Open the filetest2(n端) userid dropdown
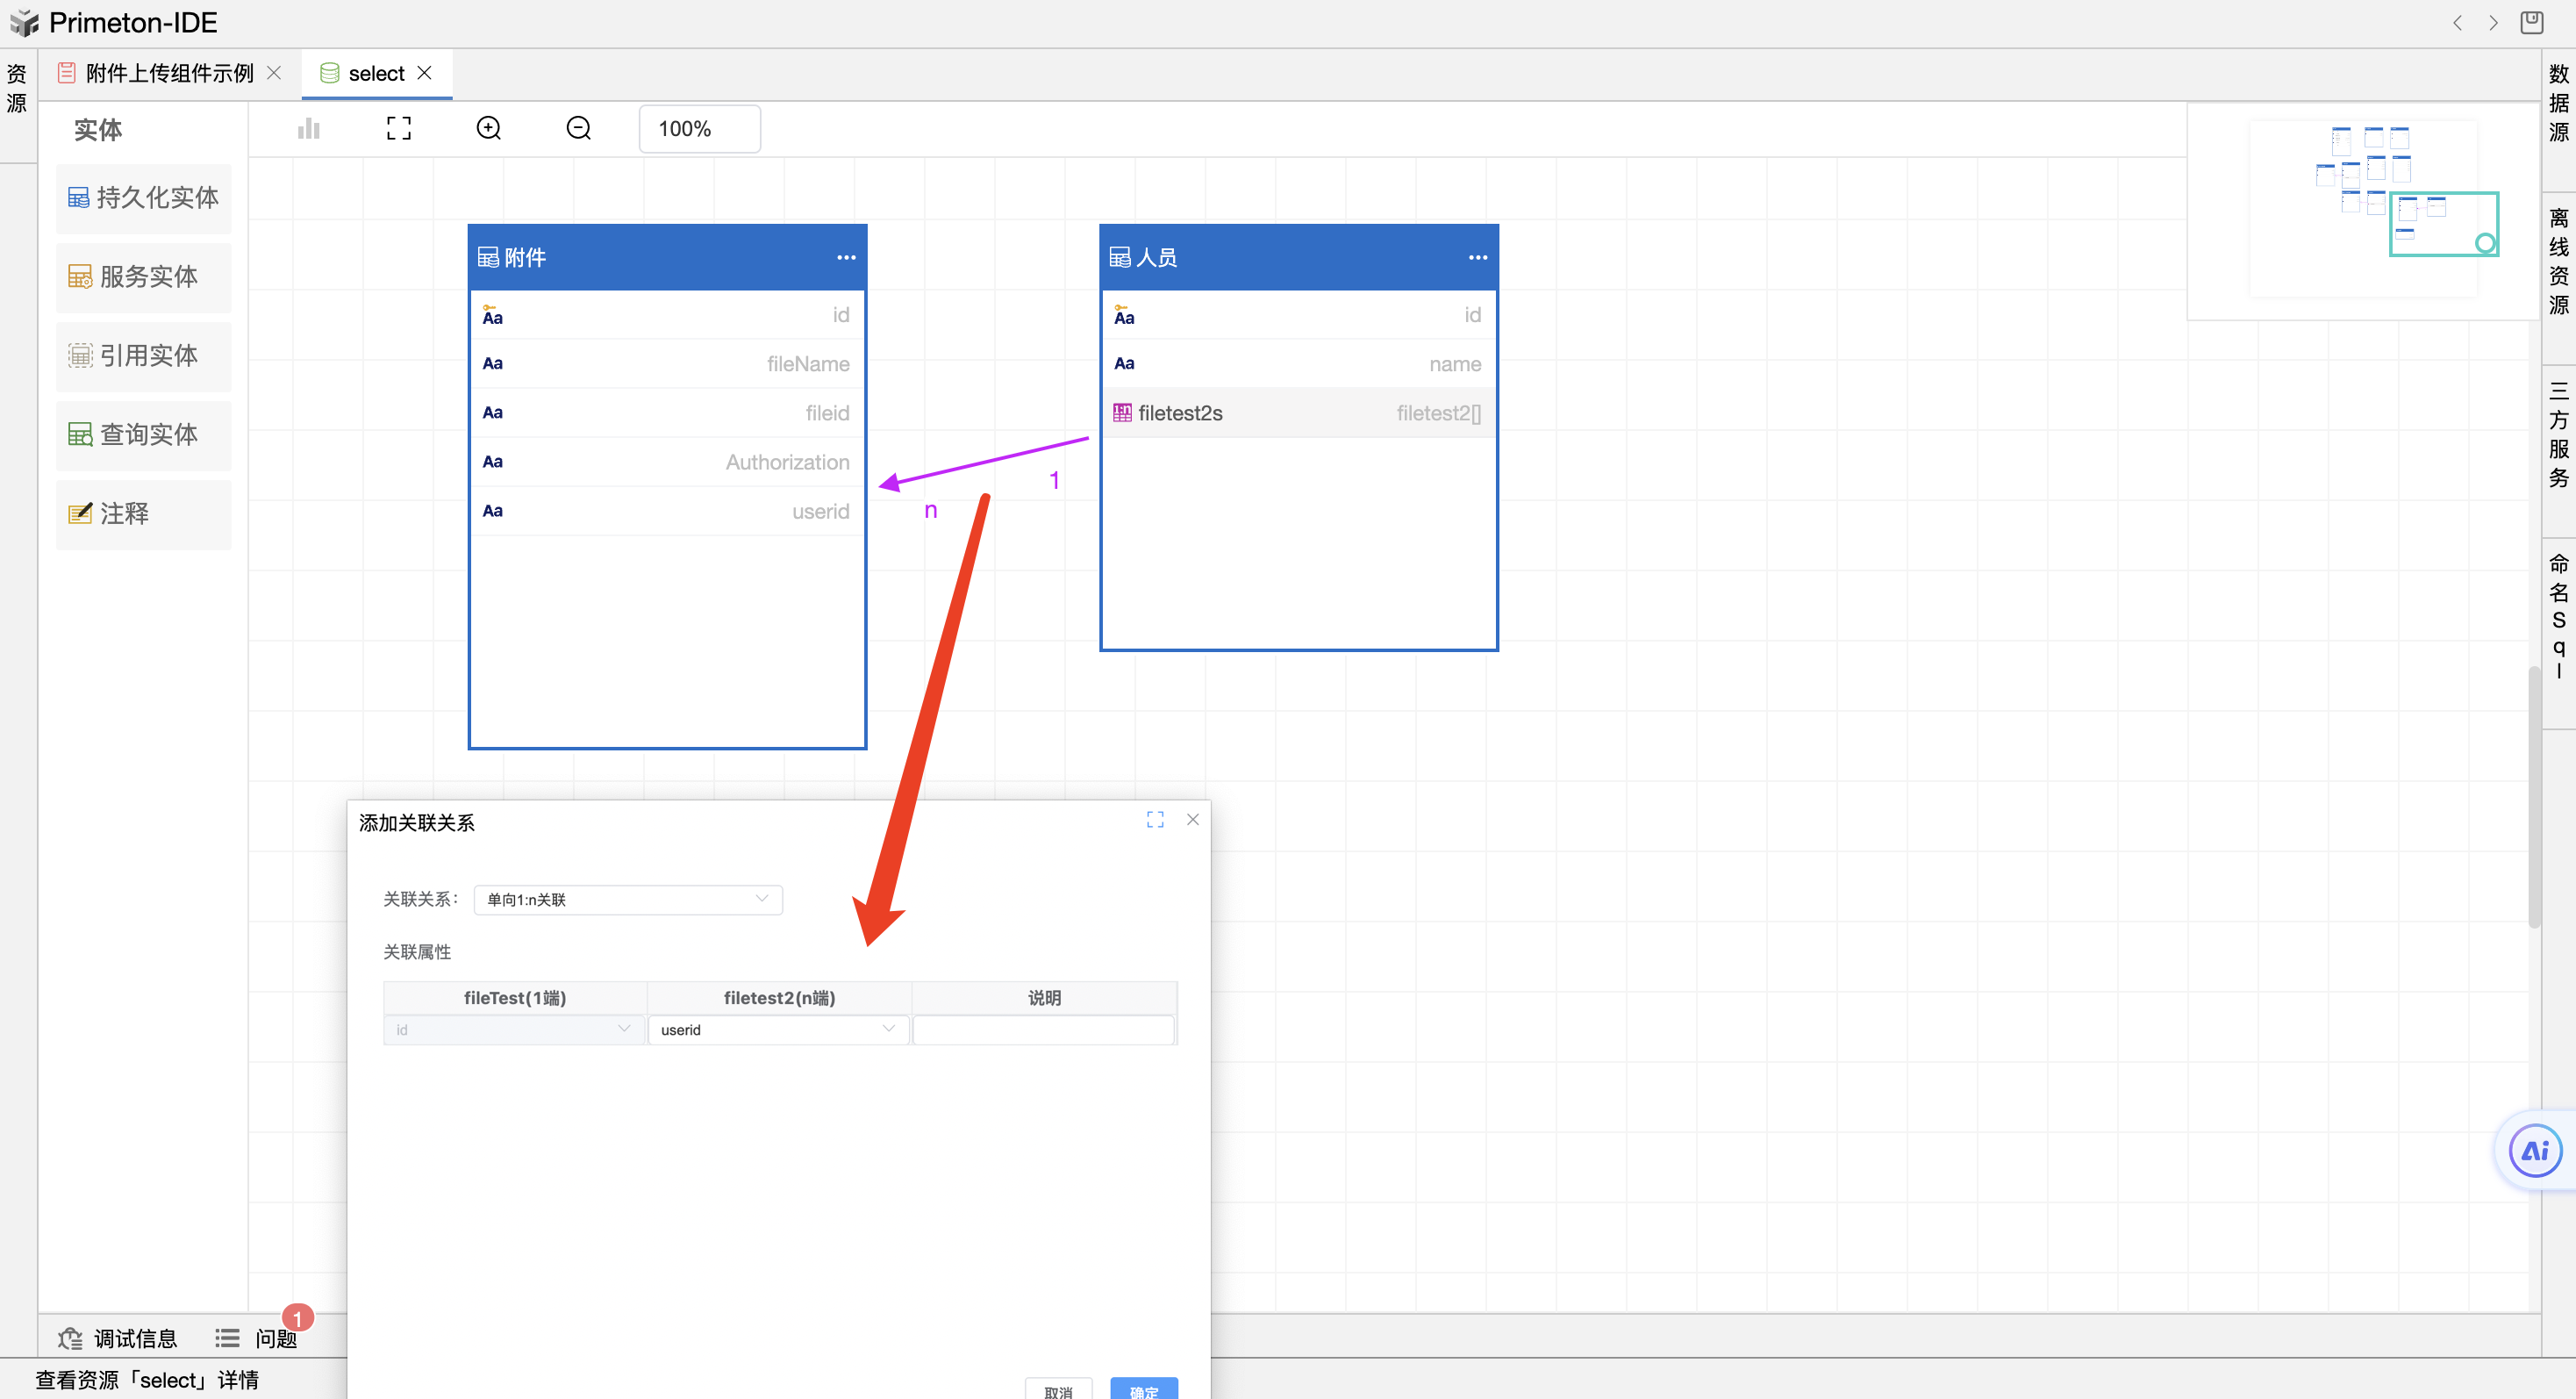 tap(778, 1029)
